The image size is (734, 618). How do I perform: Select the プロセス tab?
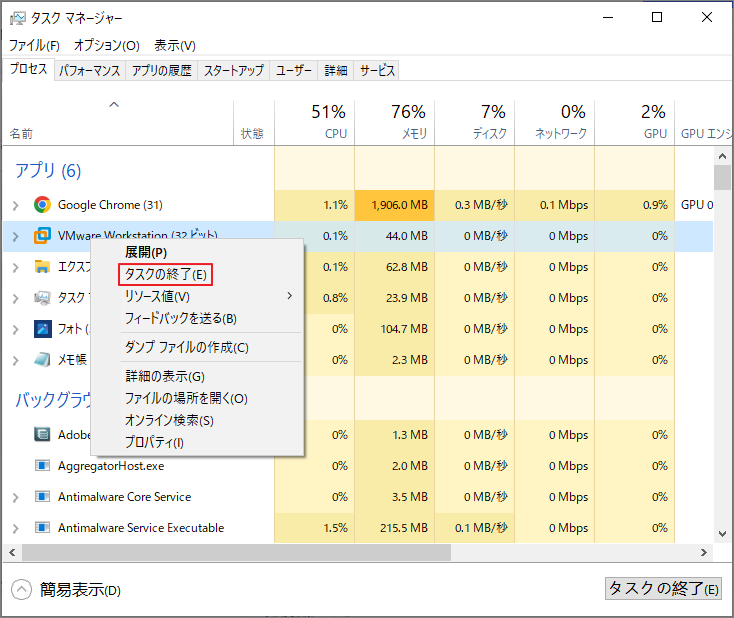coord(29,69)
